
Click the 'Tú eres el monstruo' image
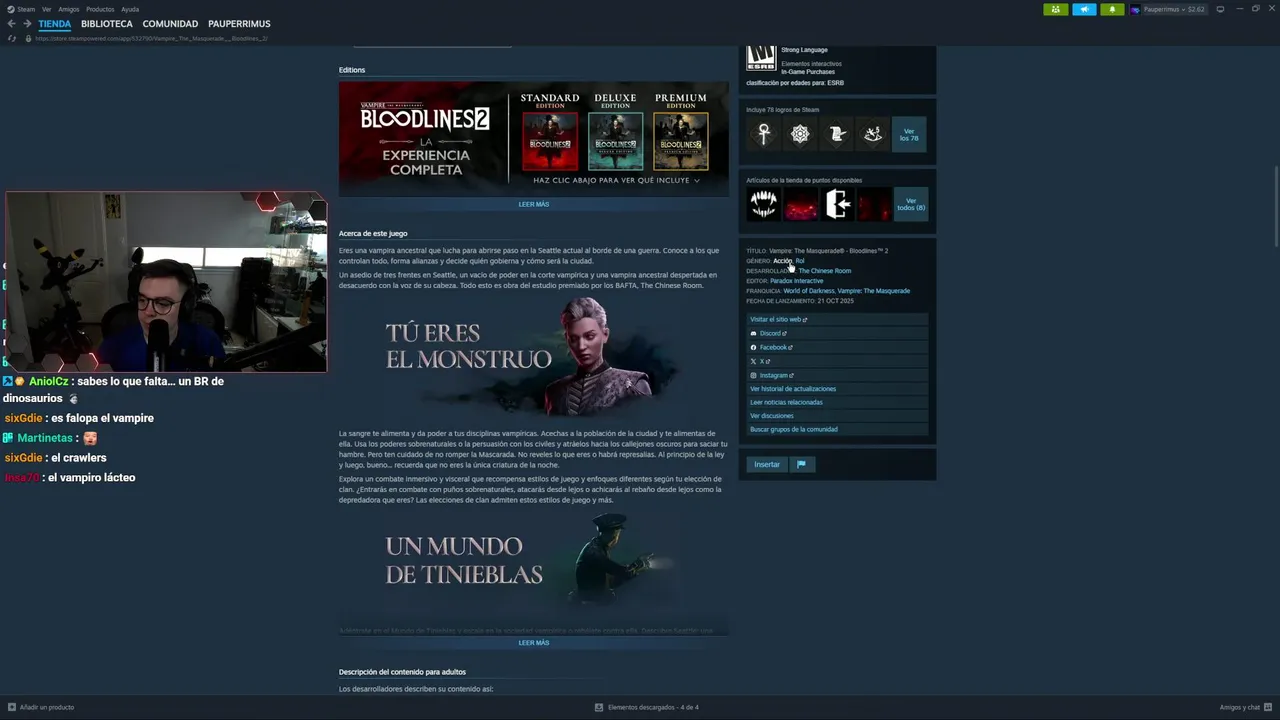[x=534, y=355]
